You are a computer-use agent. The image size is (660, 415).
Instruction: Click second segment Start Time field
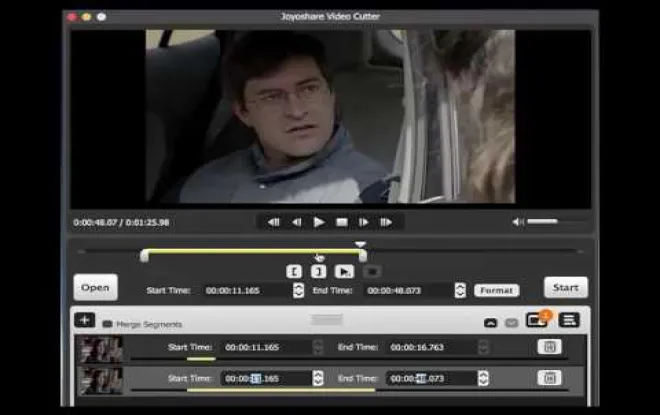pos(265,378)
